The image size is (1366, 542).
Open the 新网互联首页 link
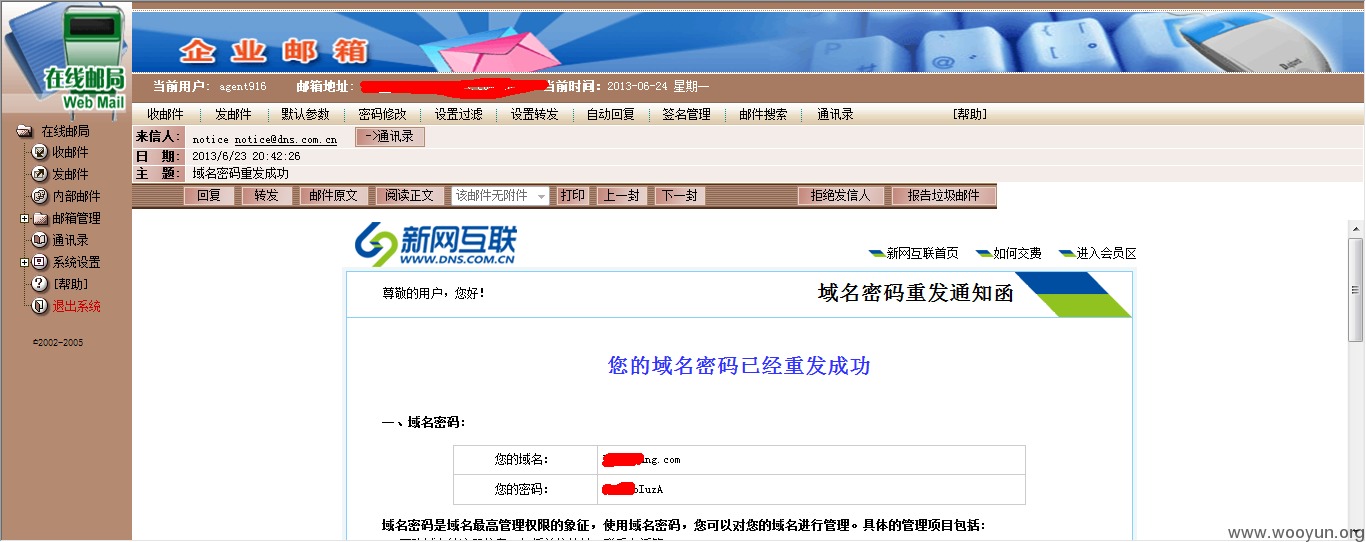pos(922,253)
